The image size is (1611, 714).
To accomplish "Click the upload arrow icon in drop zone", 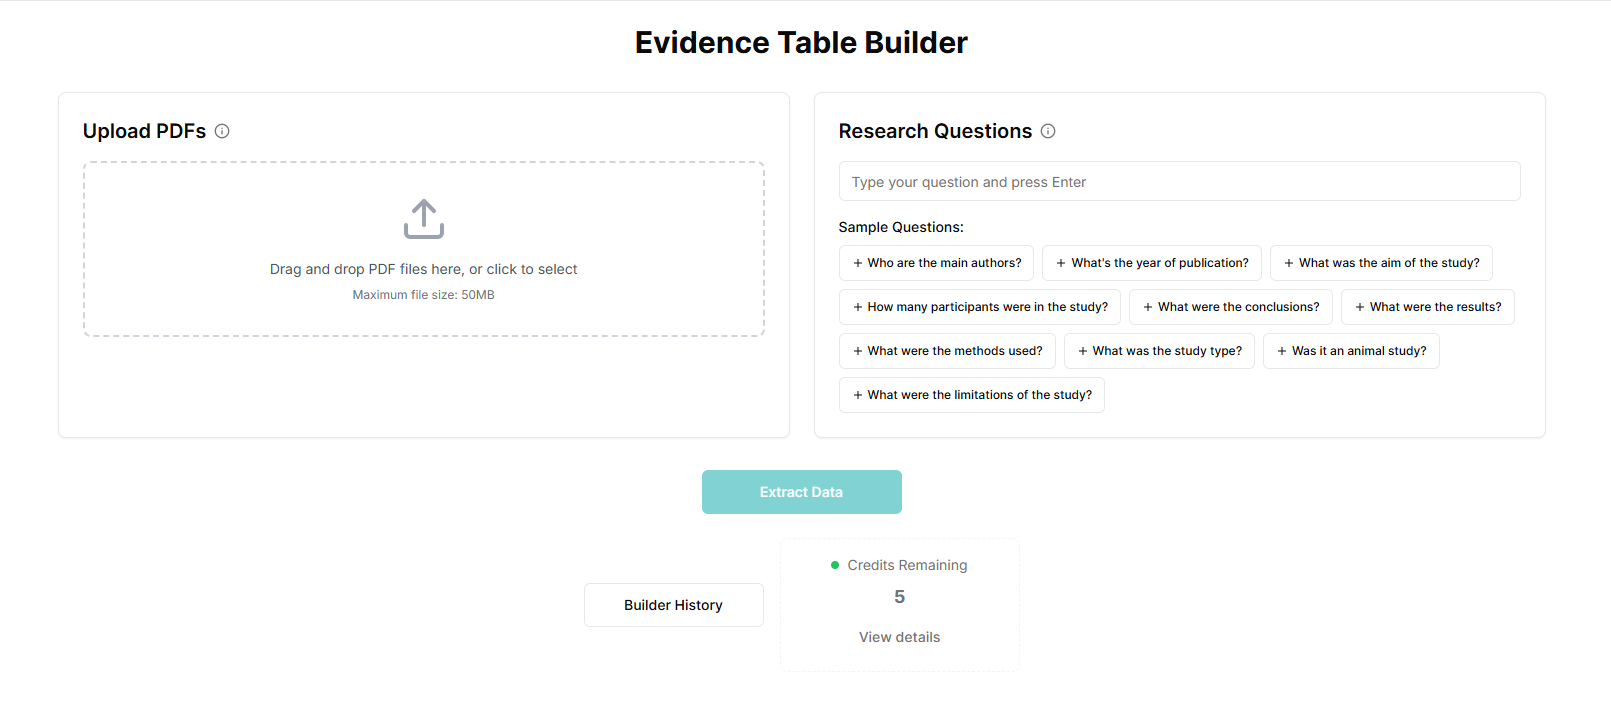I will point(424,219).
